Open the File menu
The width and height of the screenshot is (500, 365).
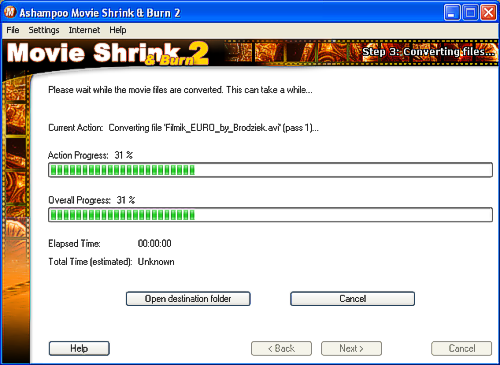click(13, 30)
